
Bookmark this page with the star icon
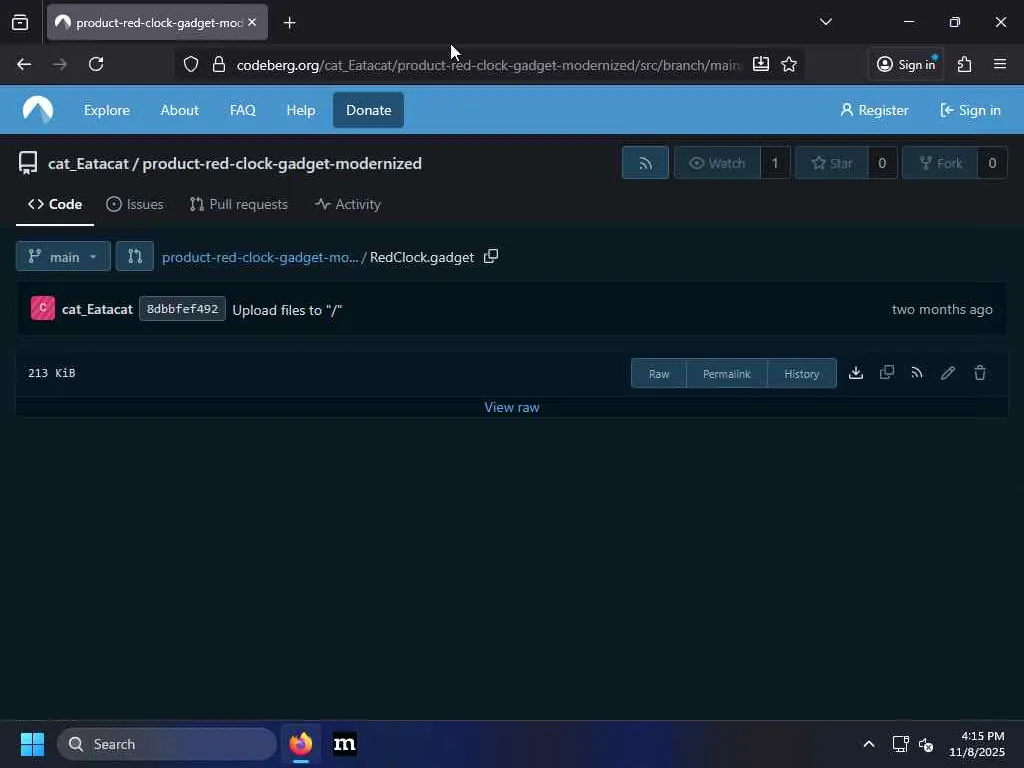point(789,64)
